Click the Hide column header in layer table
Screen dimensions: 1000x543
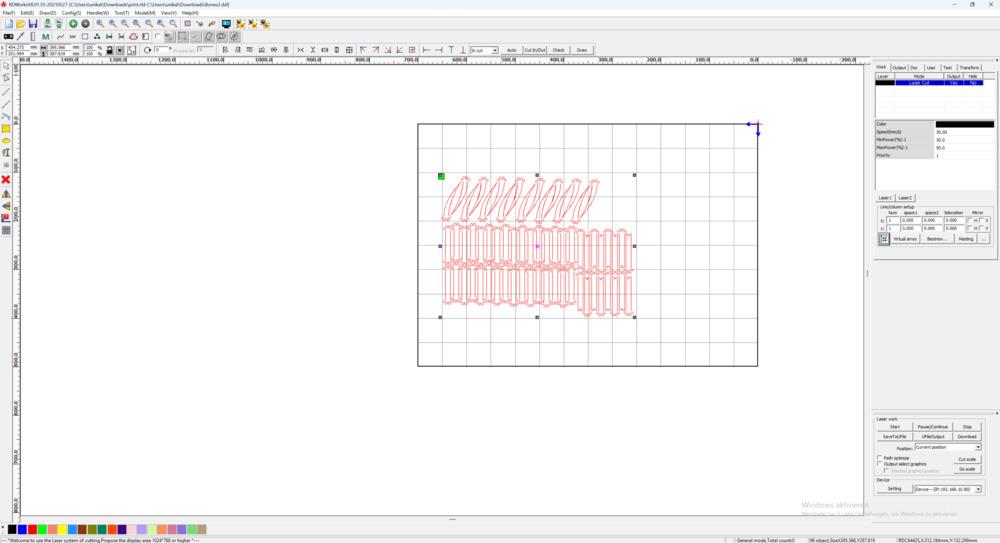(972, 76)
